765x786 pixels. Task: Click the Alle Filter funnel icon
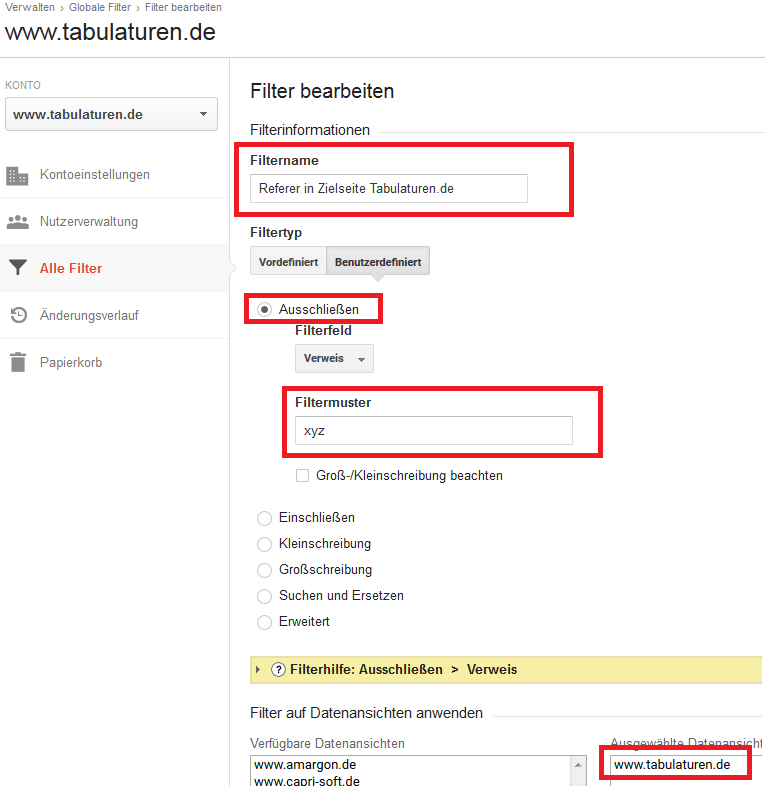[17, 268]
